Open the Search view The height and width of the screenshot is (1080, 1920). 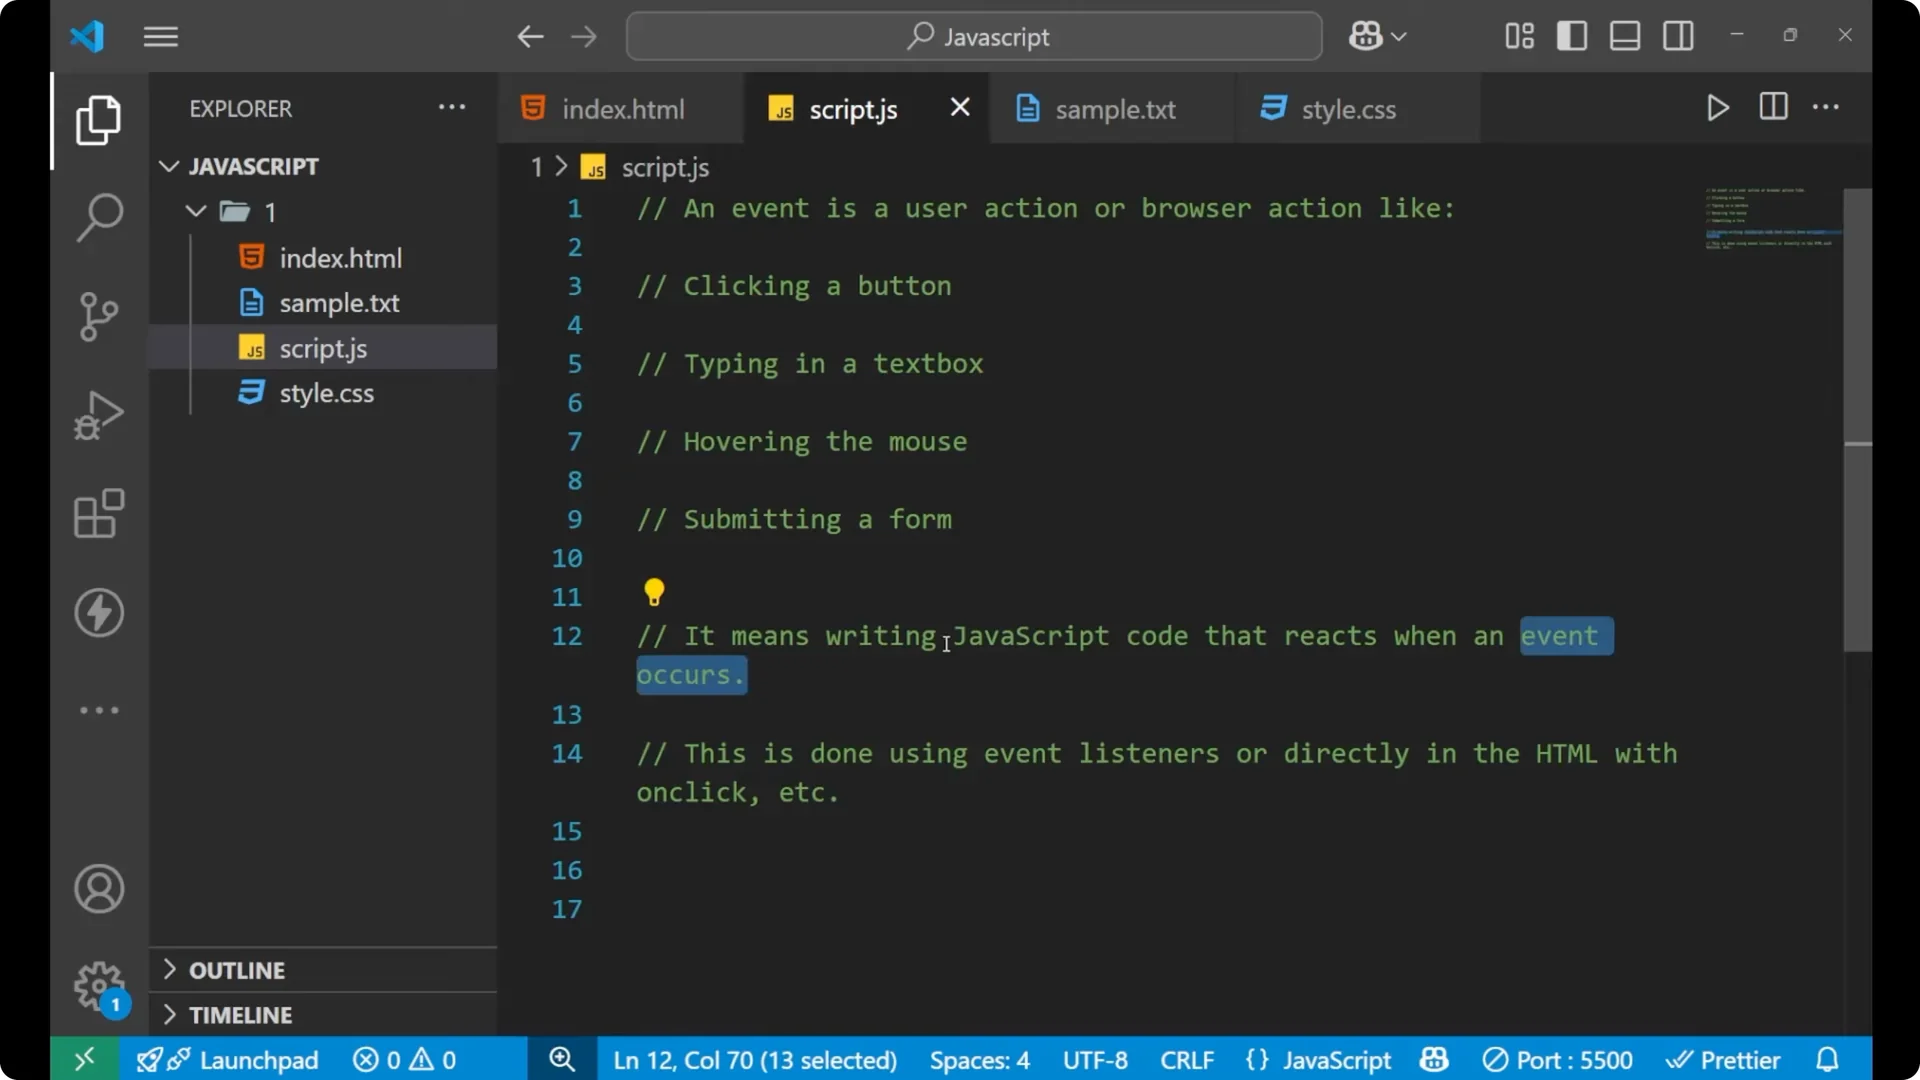point(98,217)
